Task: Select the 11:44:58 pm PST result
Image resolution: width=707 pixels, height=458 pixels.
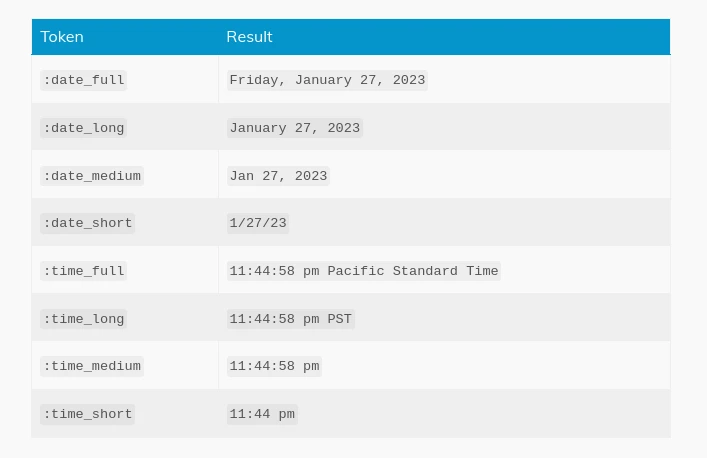Action: coord(290,319)
